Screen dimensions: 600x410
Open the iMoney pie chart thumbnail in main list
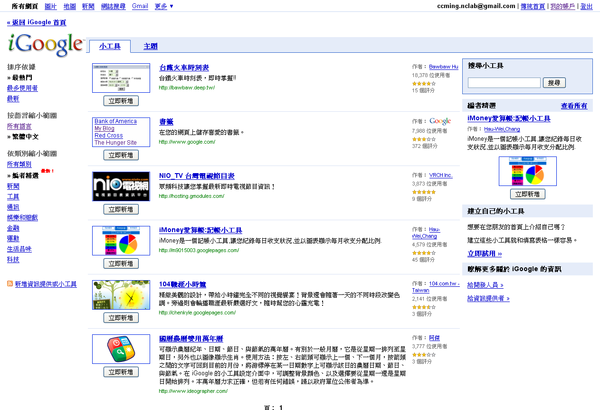[x=121, y=241]
